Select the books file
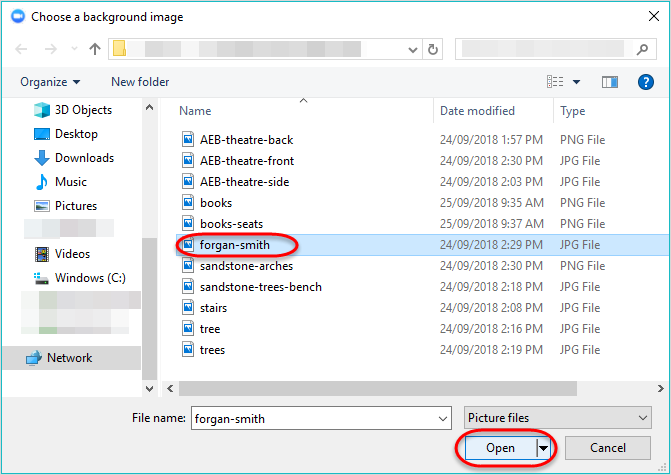 click(x=216, y=203)
